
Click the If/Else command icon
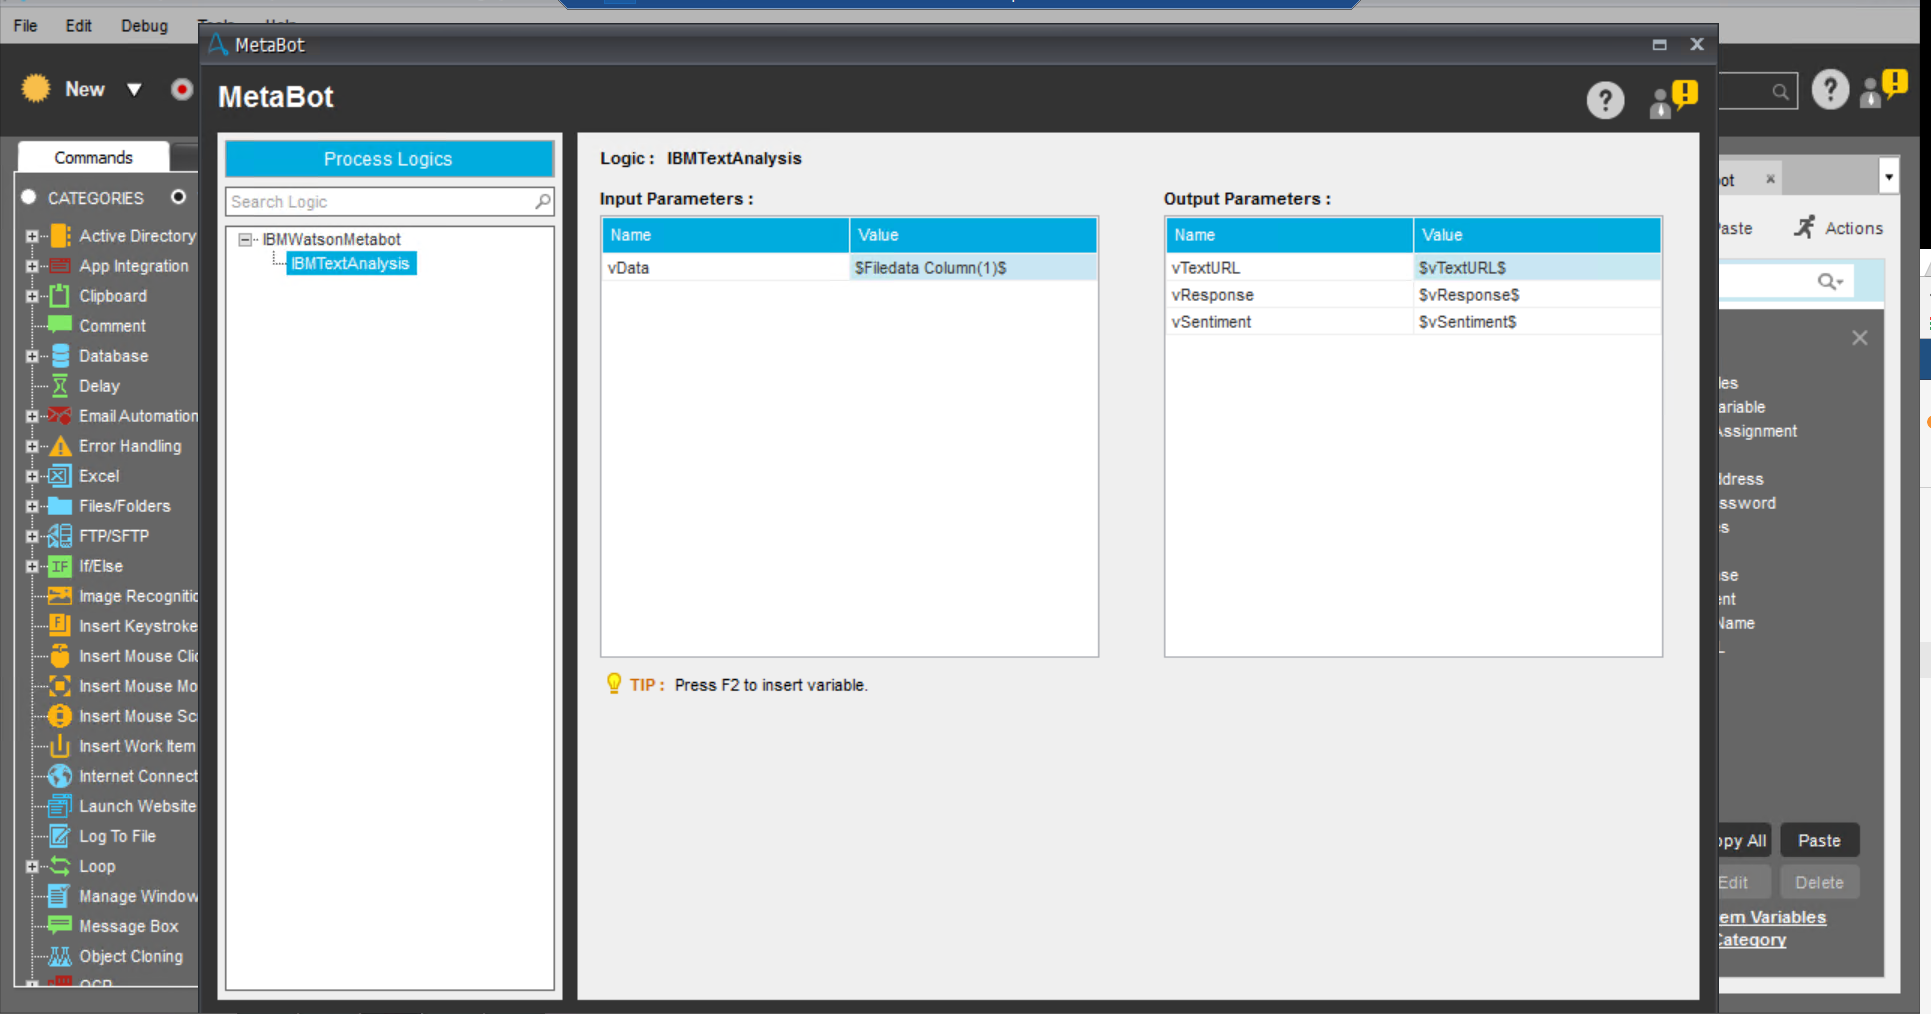pos(60,566)
